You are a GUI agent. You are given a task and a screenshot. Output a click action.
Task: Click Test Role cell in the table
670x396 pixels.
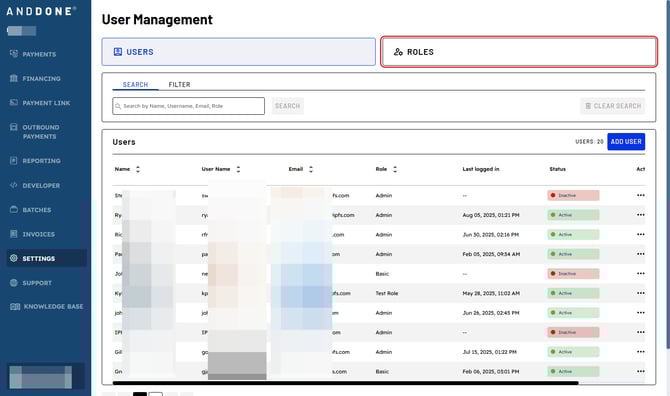click(x=387, y=293)
